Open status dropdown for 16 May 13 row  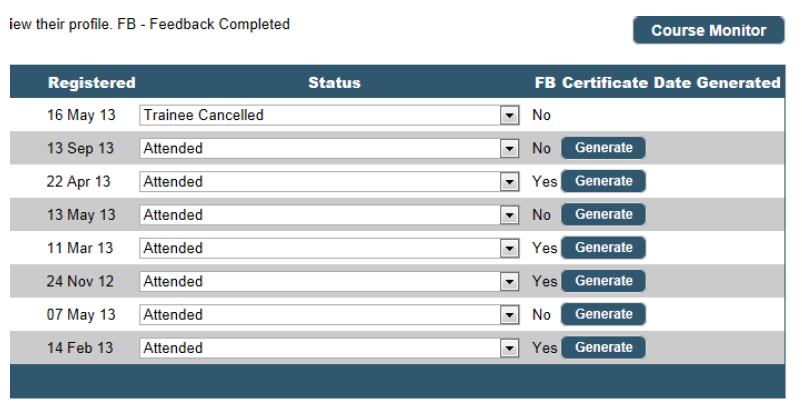click(x=510, y=115)
